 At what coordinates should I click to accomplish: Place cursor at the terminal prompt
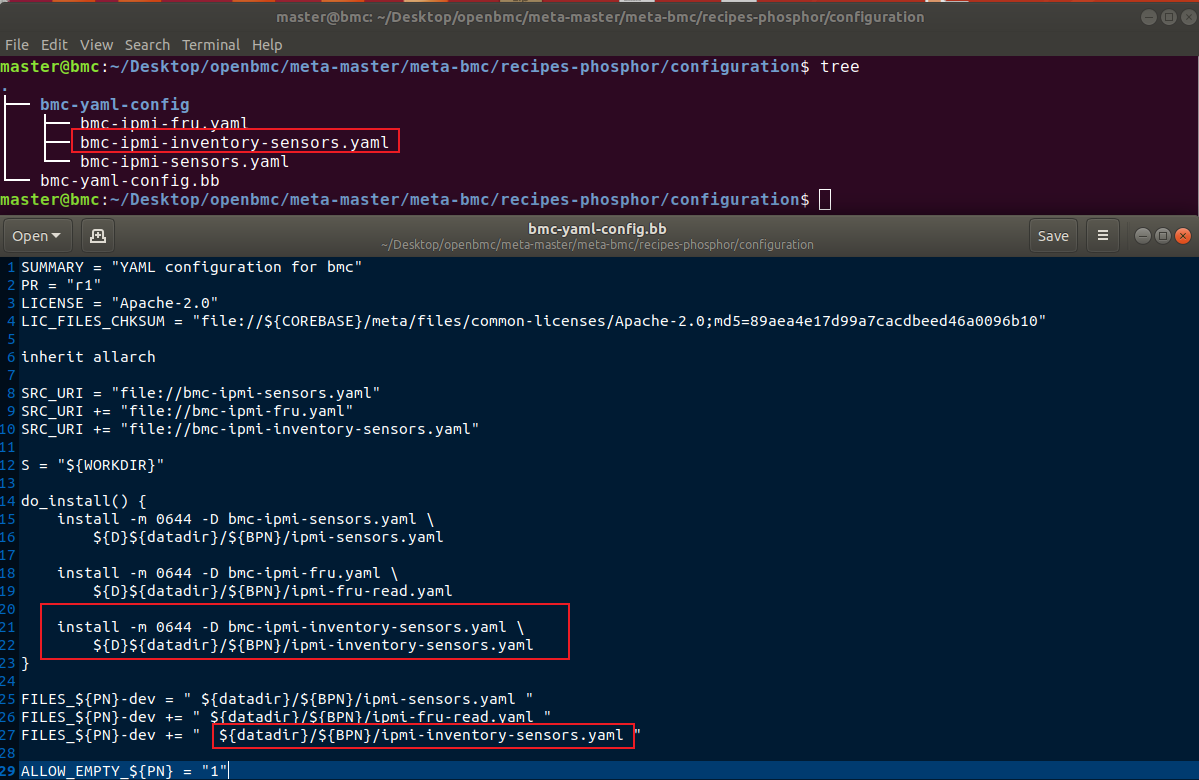[823, 199]
